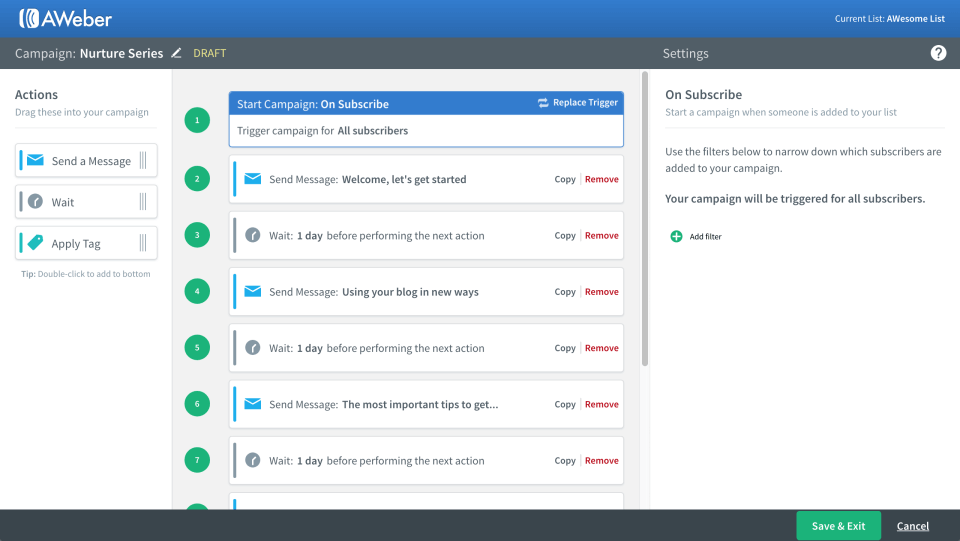Click envelope icon of Welcome message step
The image size is (960, 541).
click(253, 179)
